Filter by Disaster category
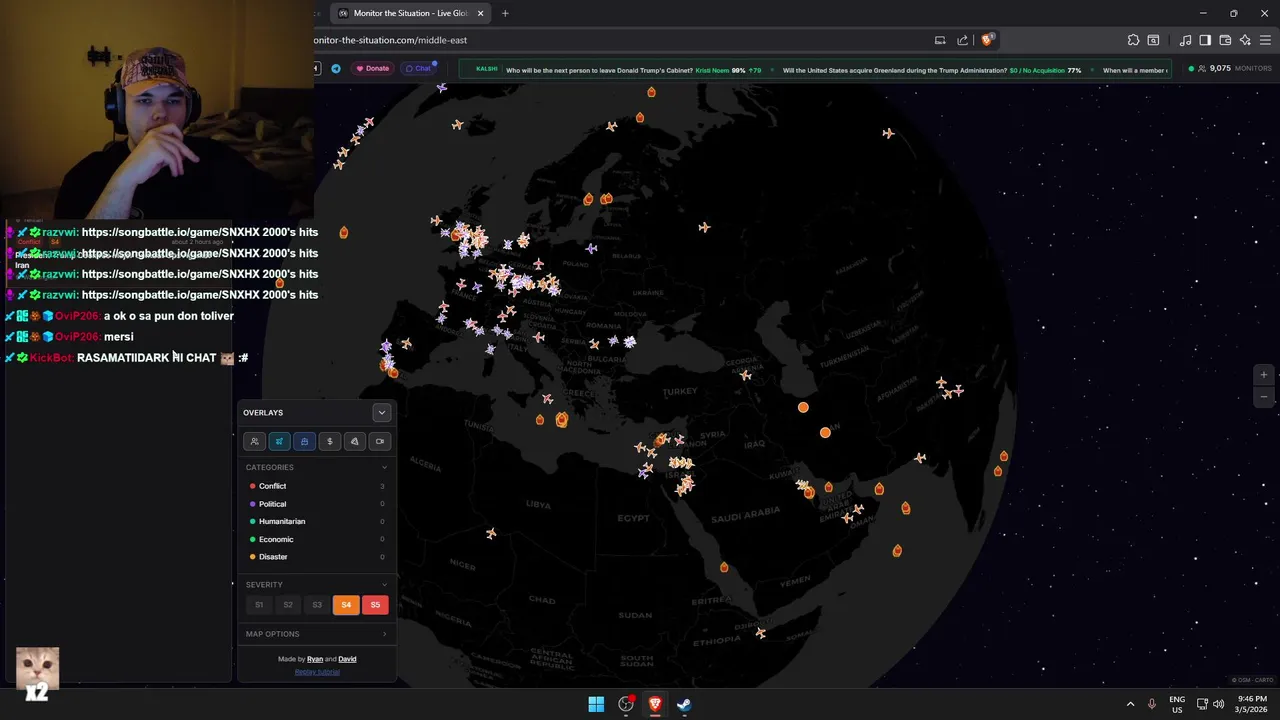The height and width of the screenshot is (720, 1280). (316, 557)
